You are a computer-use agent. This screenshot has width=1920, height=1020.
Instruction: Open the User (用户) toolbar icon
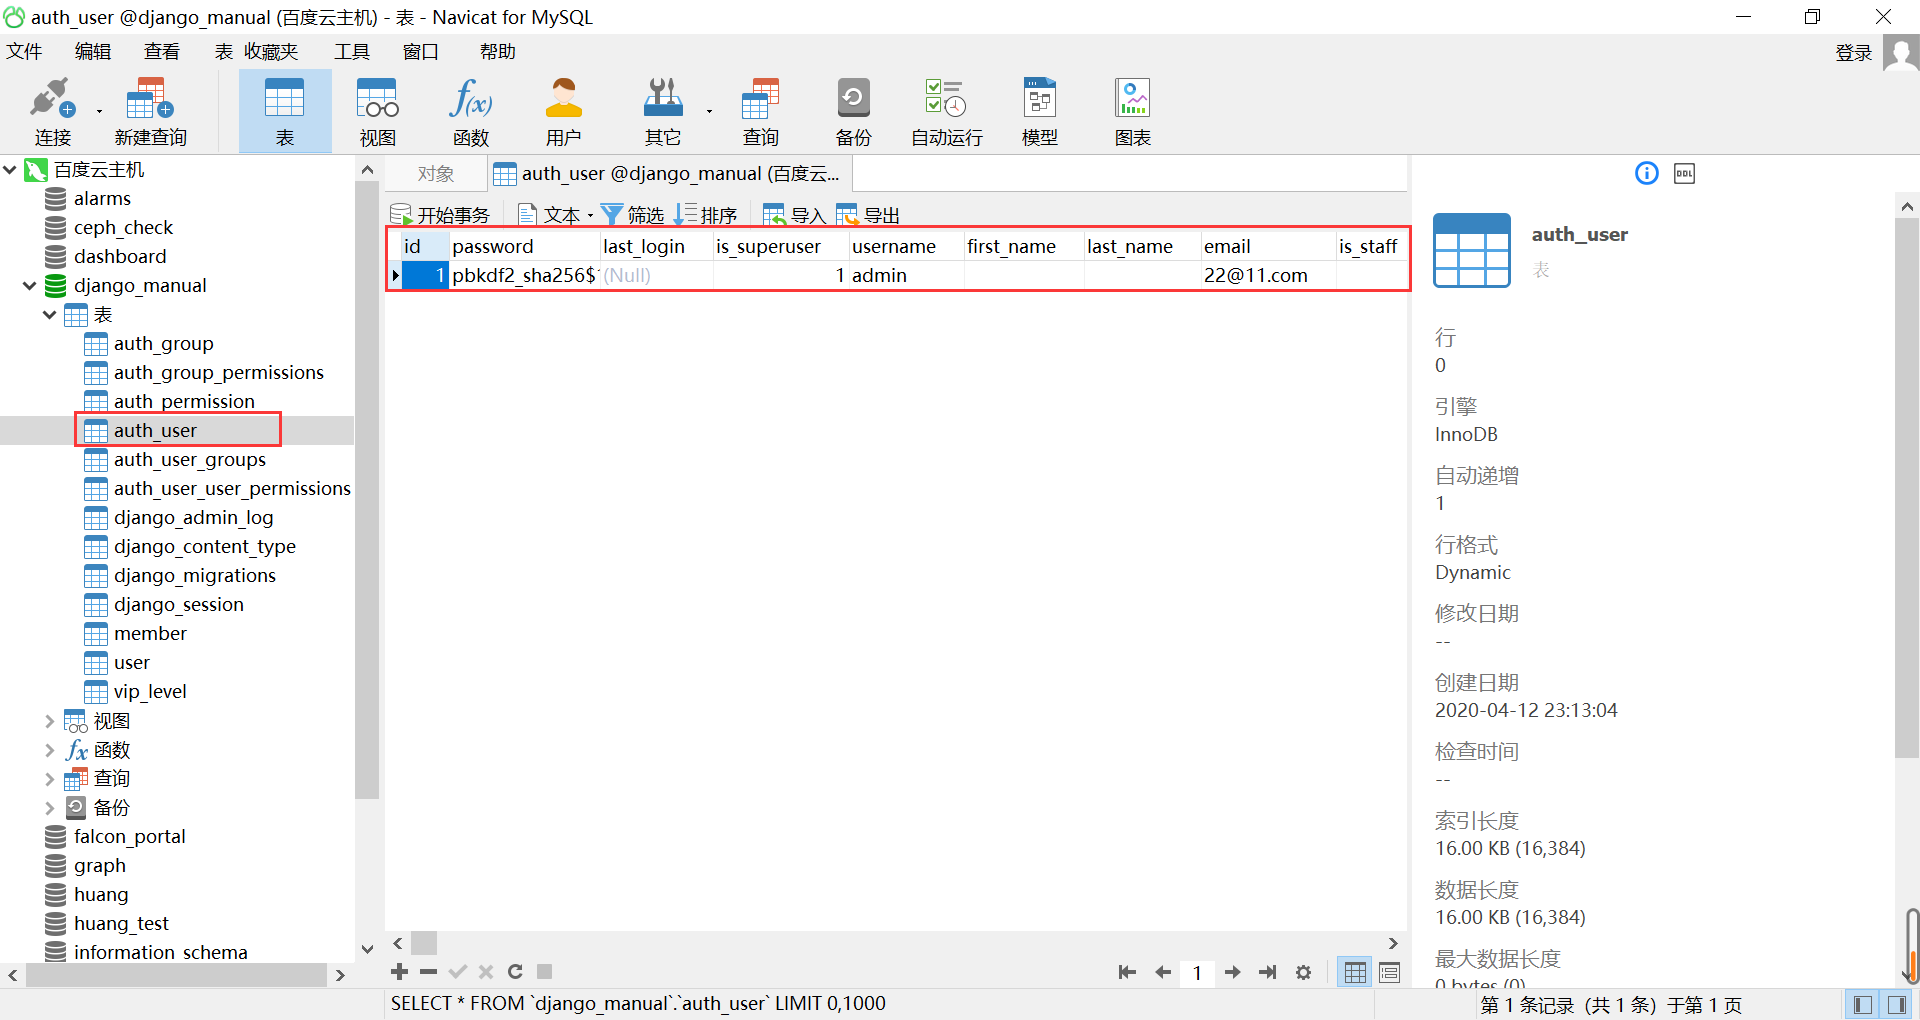pyautogui.click(x=563, y=111)
